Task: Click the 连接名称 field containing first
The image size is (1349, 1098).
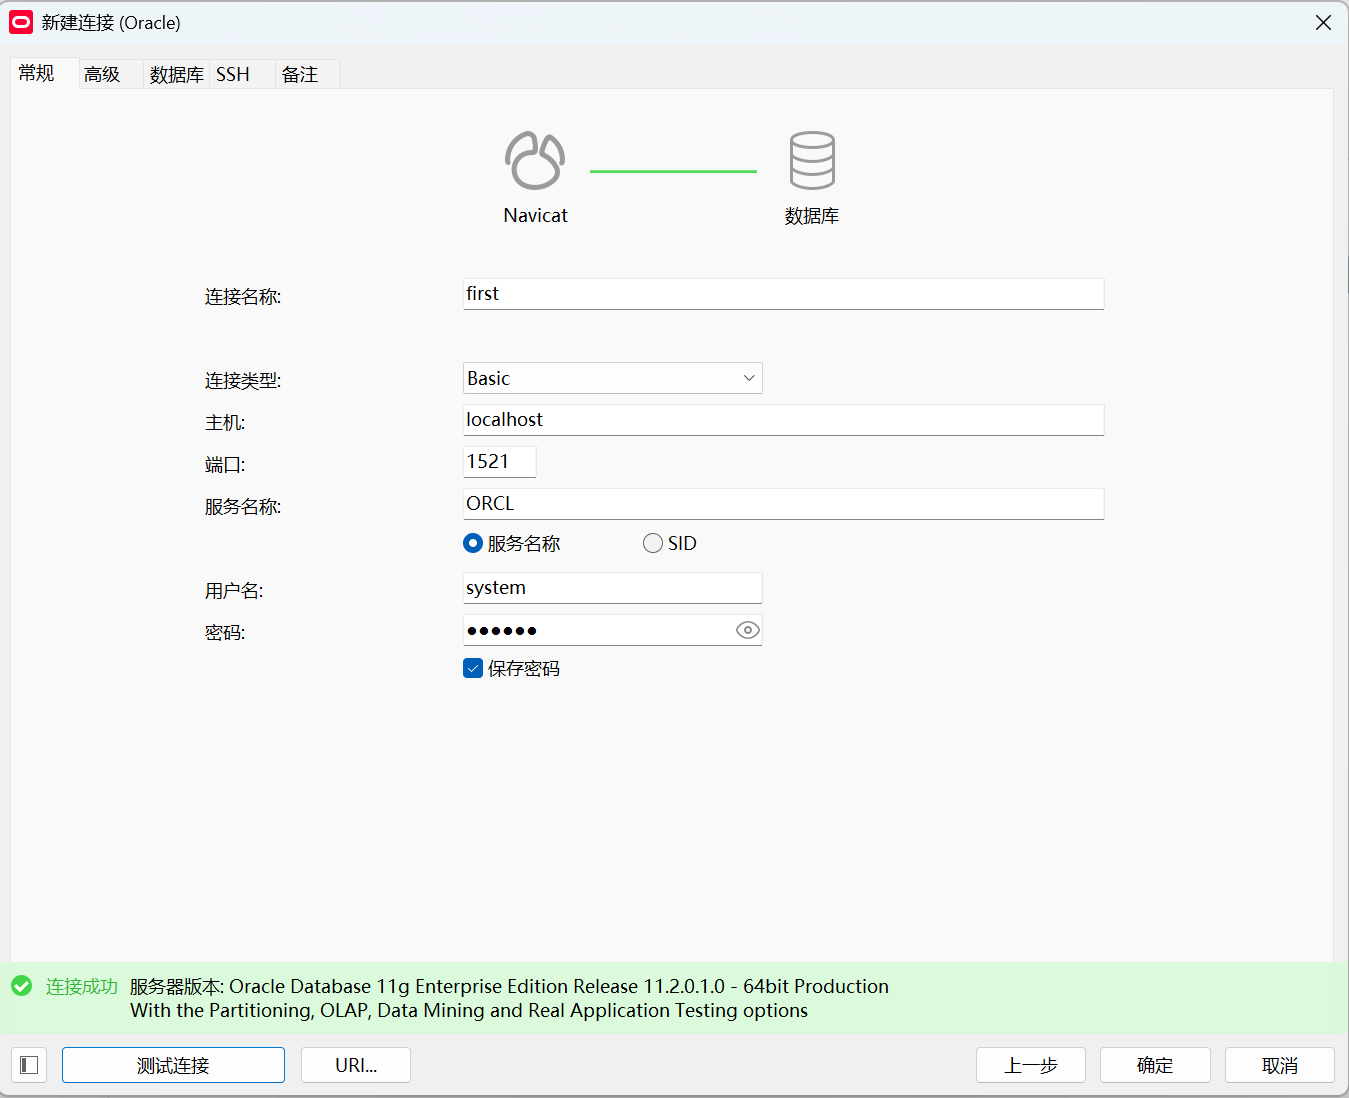Action: (783, 294)
